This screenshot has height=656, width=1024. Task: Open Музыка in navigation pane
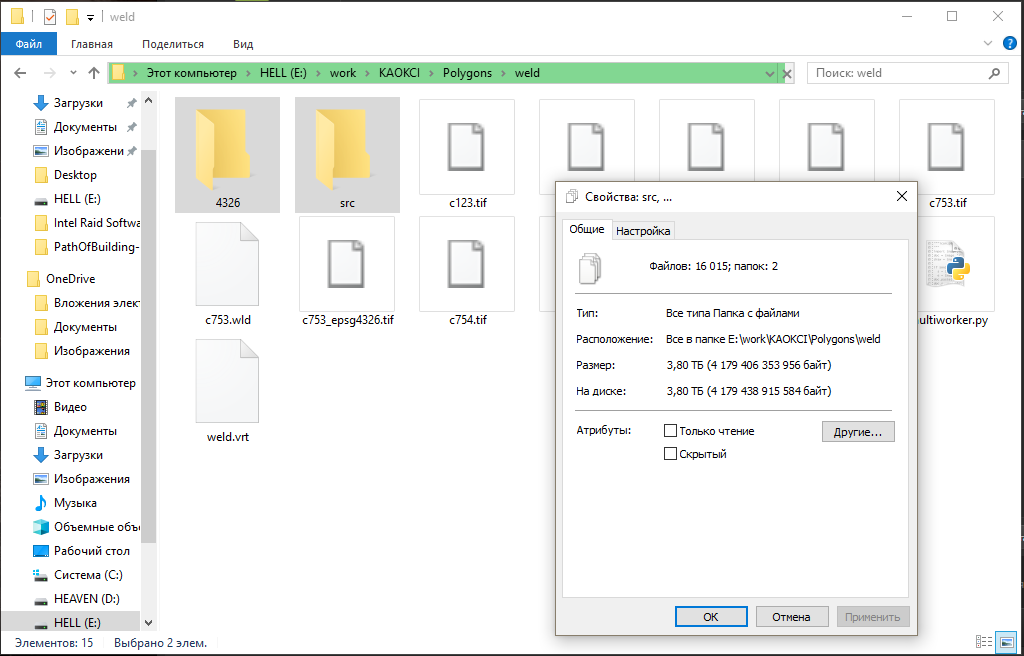75,503
